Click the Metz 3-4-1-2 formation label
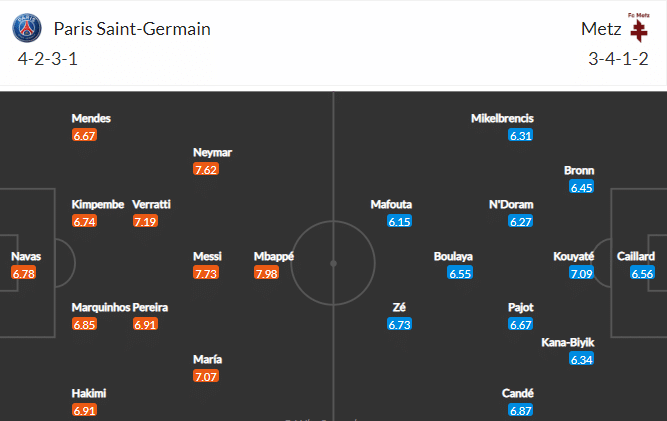This screenshot has width=667, height=421. 618,59
